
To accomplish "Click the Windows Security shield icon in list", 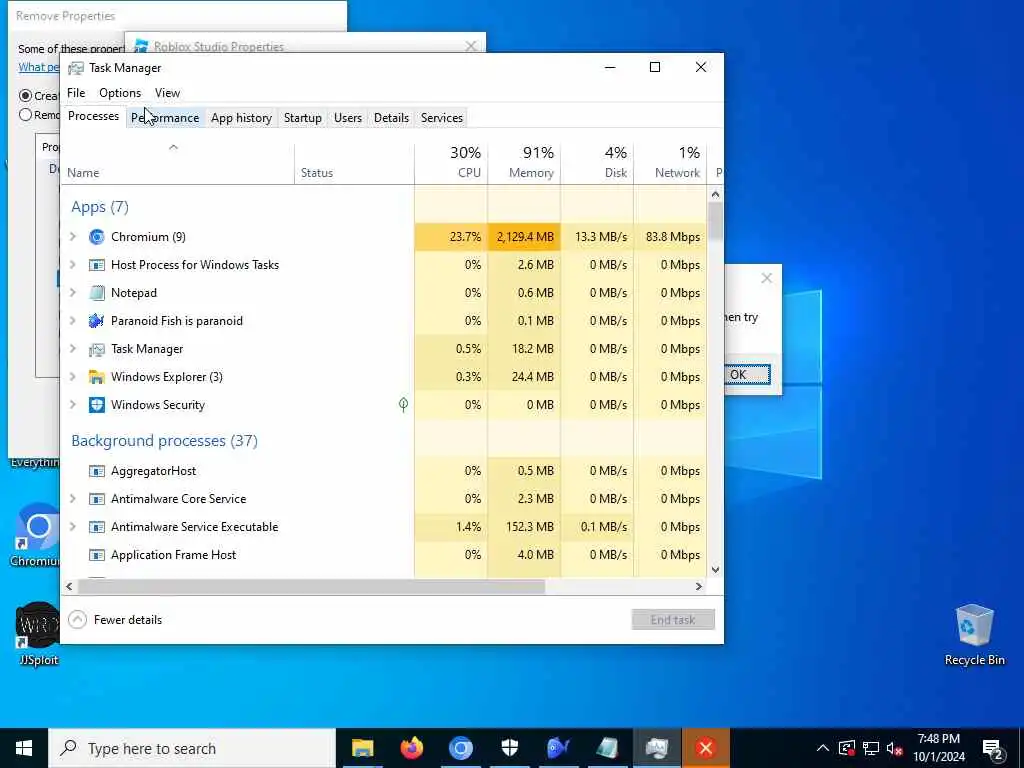I will pyautogui.click(x=97, y=405).
